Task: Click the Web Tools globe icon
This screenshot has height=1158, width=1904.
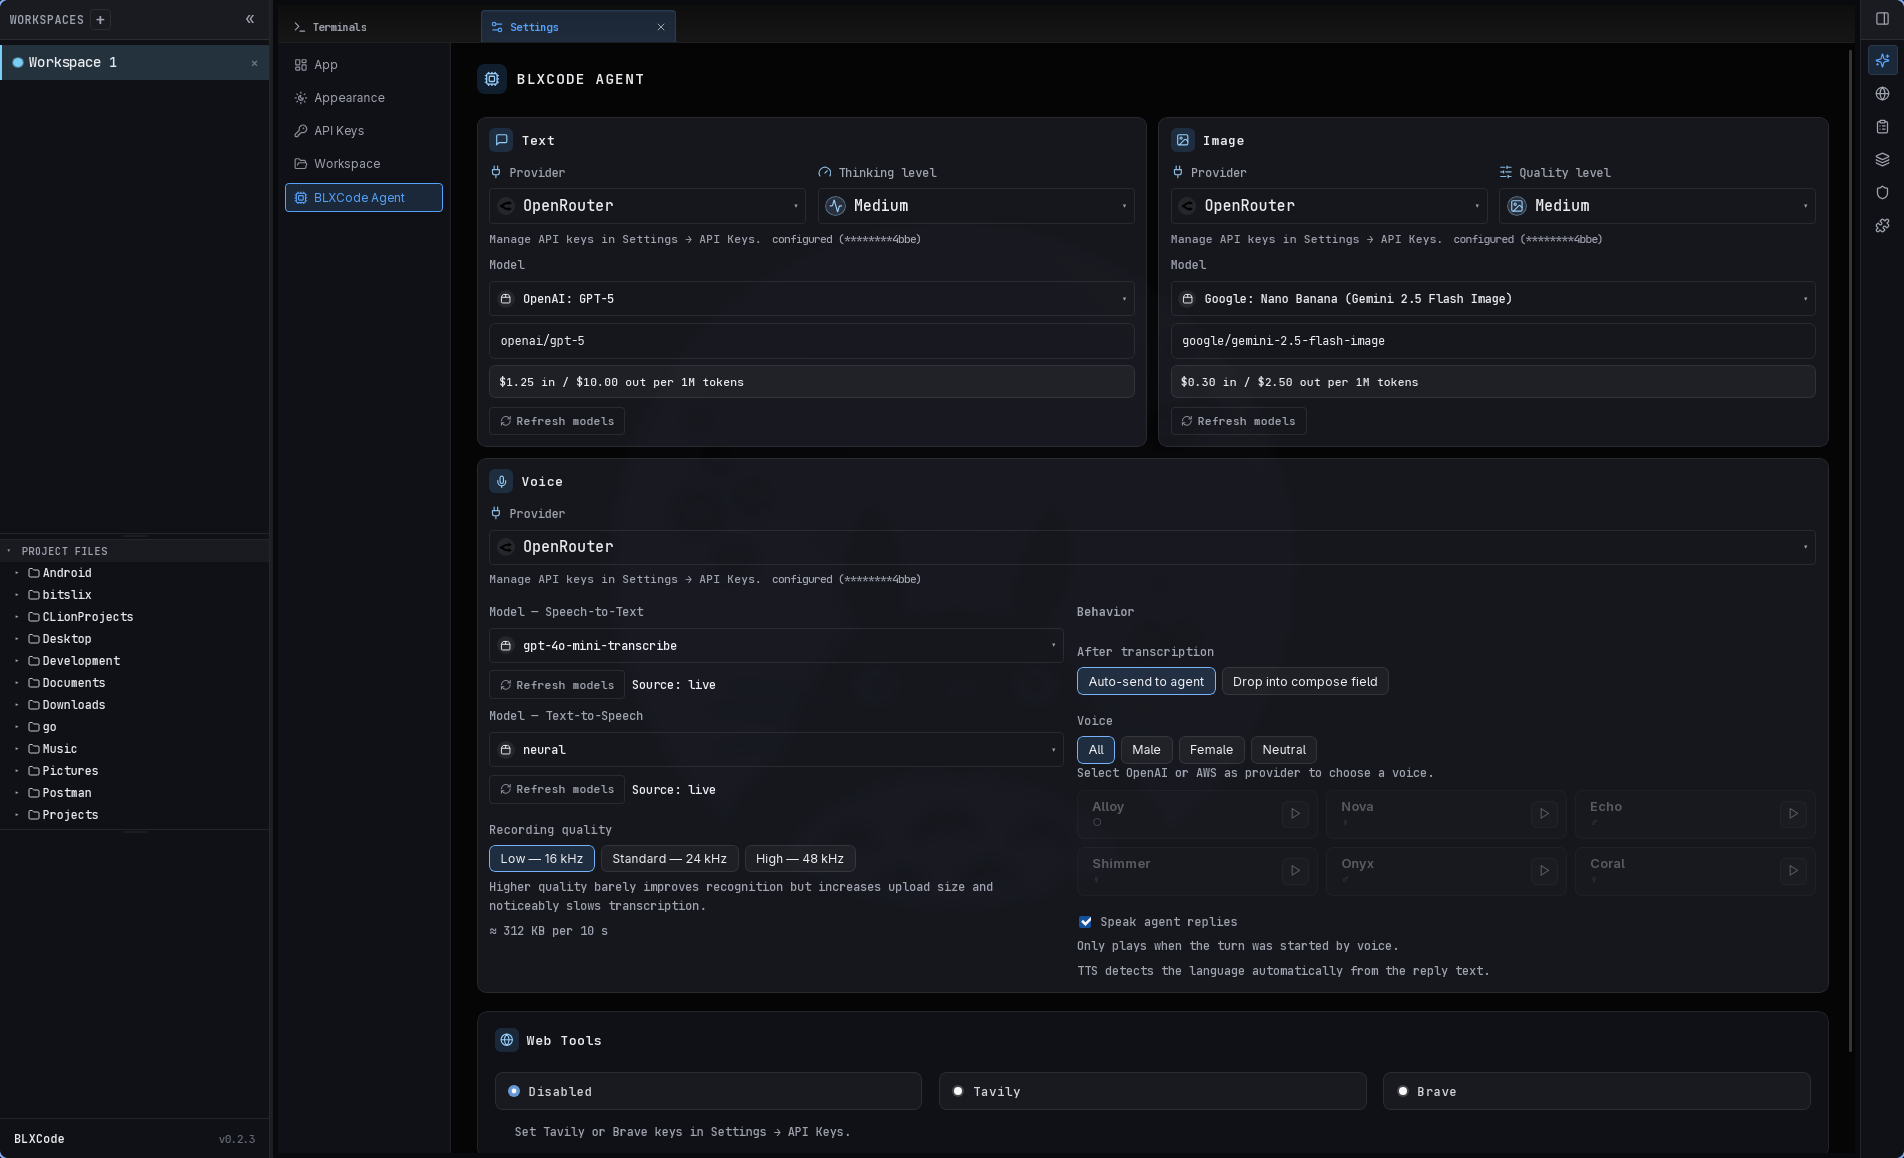Action: (x=507, y=1040)
